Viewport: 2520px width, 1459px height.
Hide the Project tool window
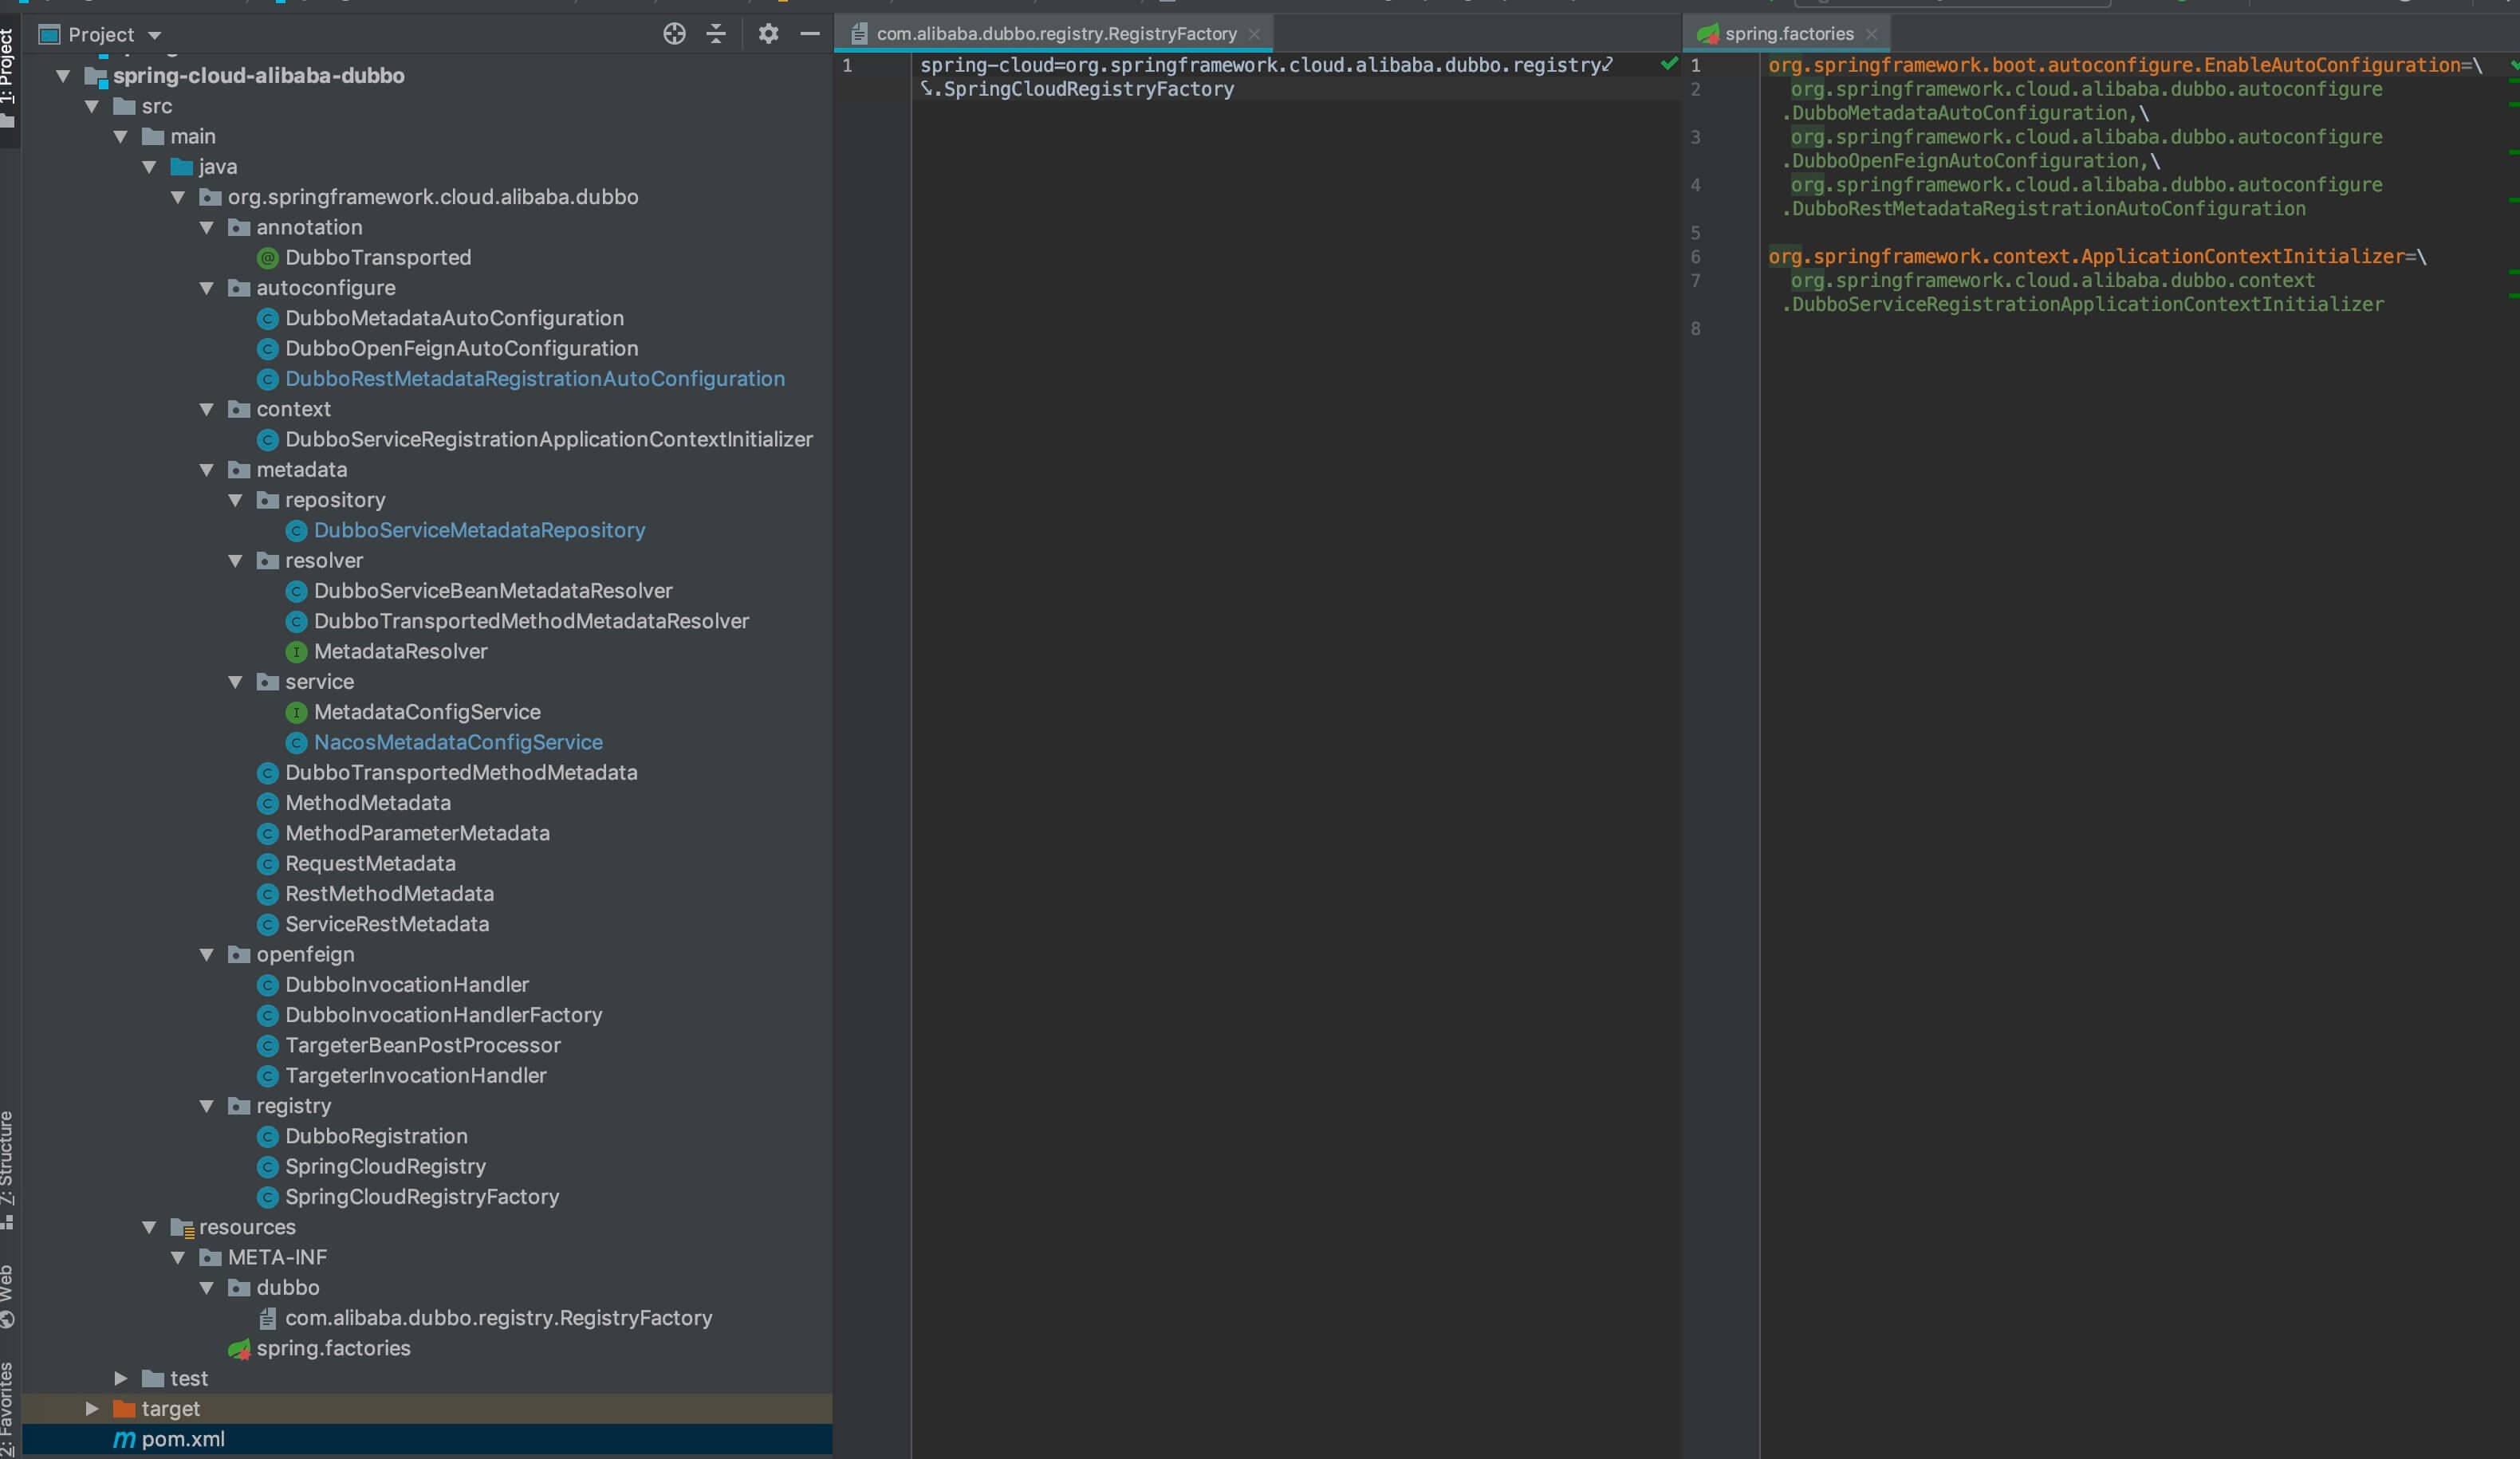(x=810, y=34)
